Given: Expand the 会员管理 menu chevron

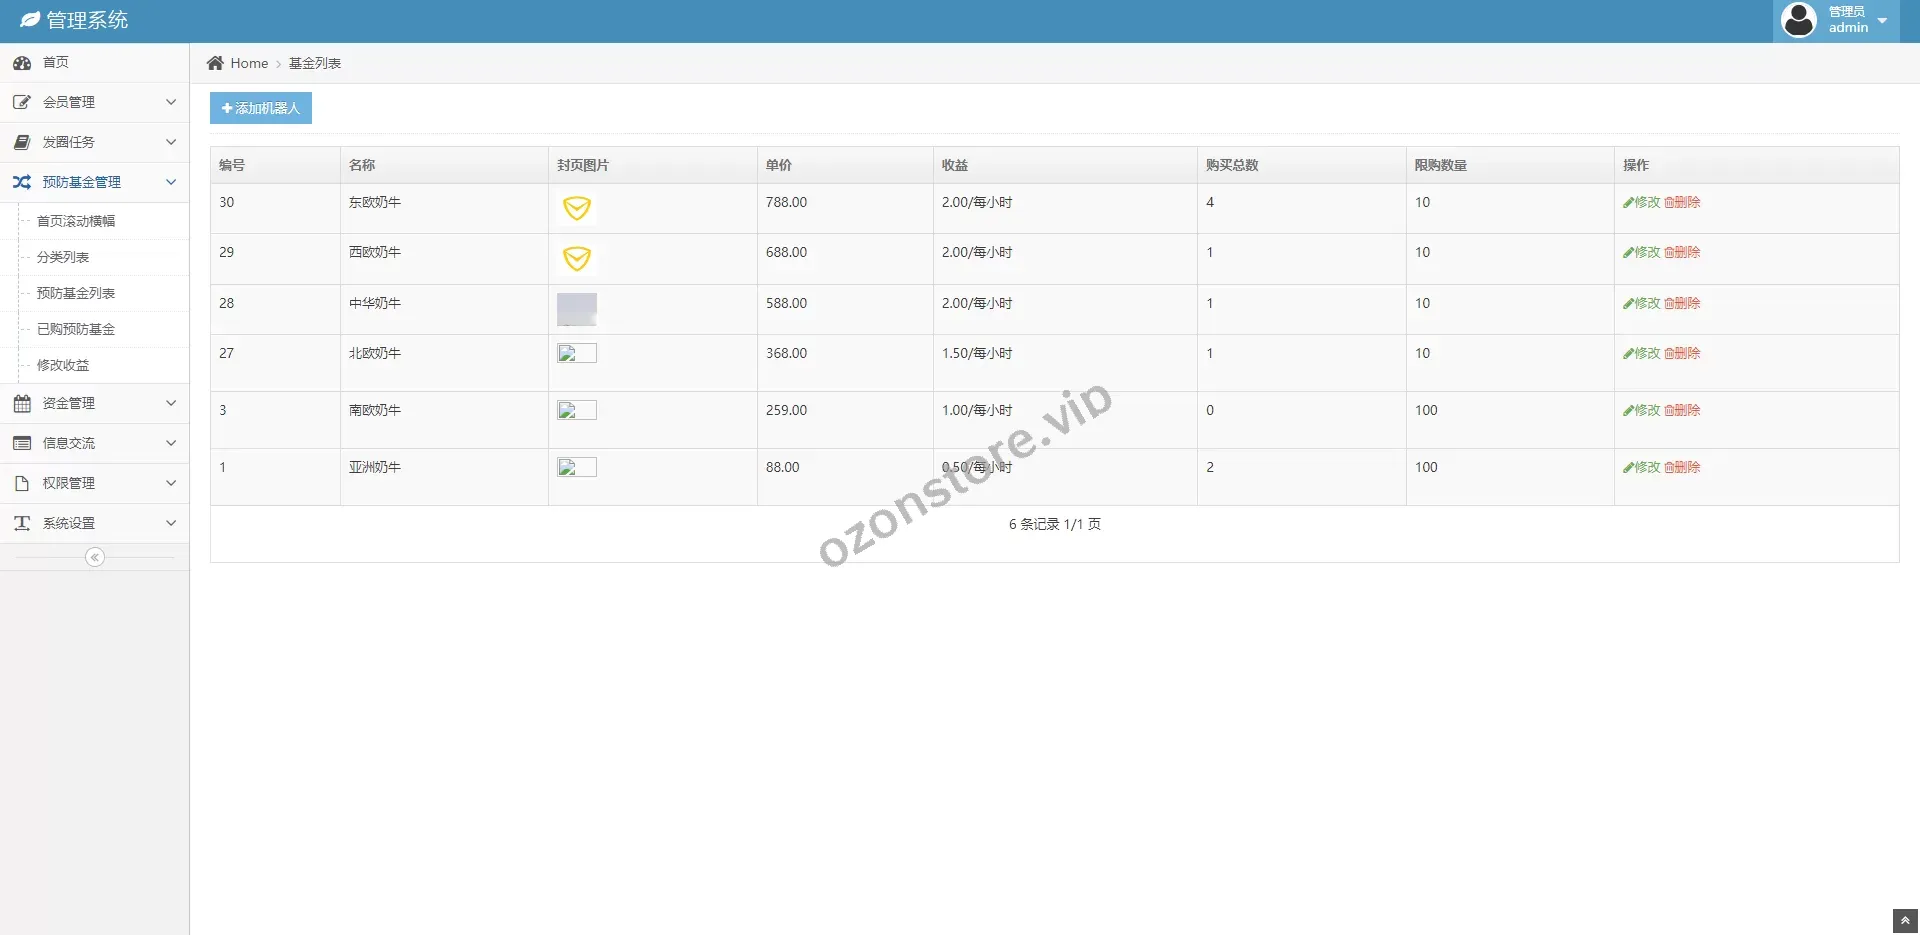Looking at the screenshot, I should pos(171,102).
